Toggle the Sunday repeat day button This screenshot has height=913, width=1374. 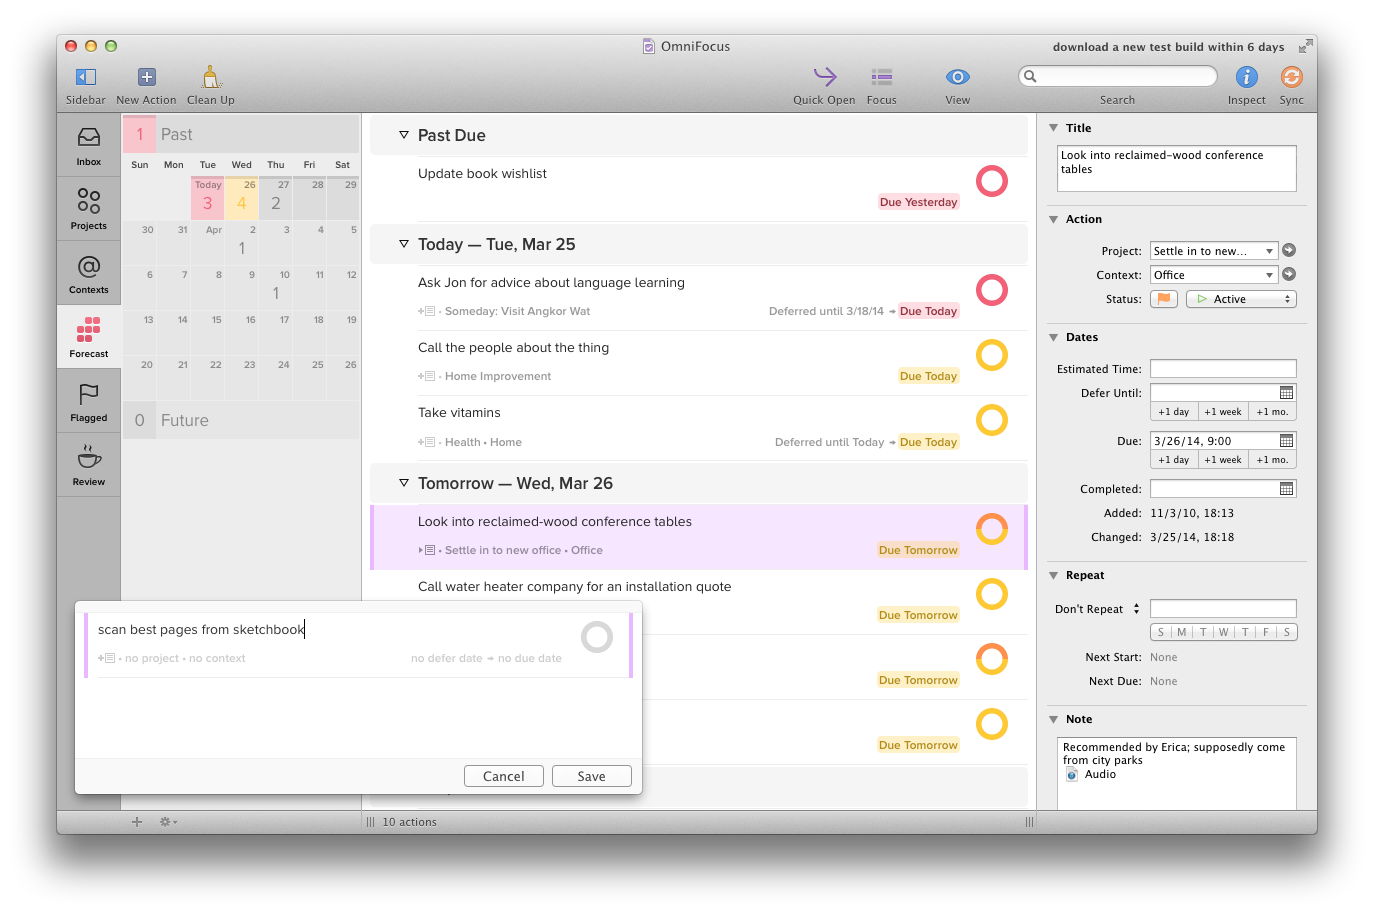1161,632
